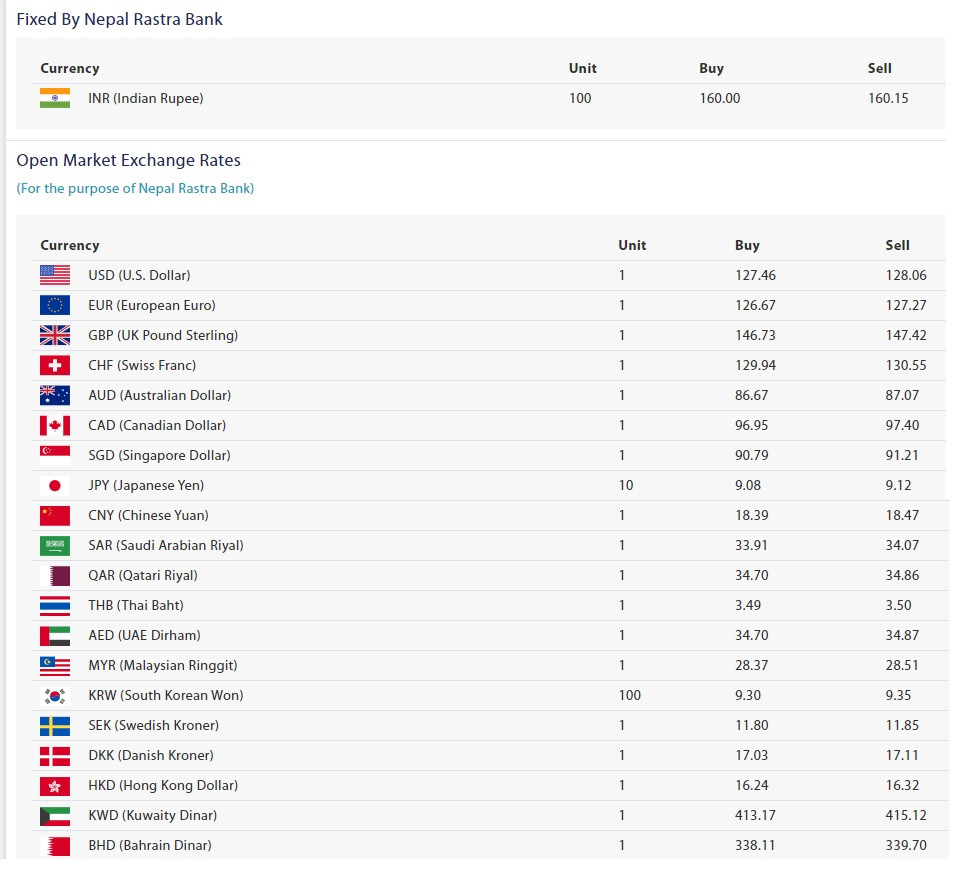Click the Chinese flag icon
974x876 pixels.
coord(55,516)
